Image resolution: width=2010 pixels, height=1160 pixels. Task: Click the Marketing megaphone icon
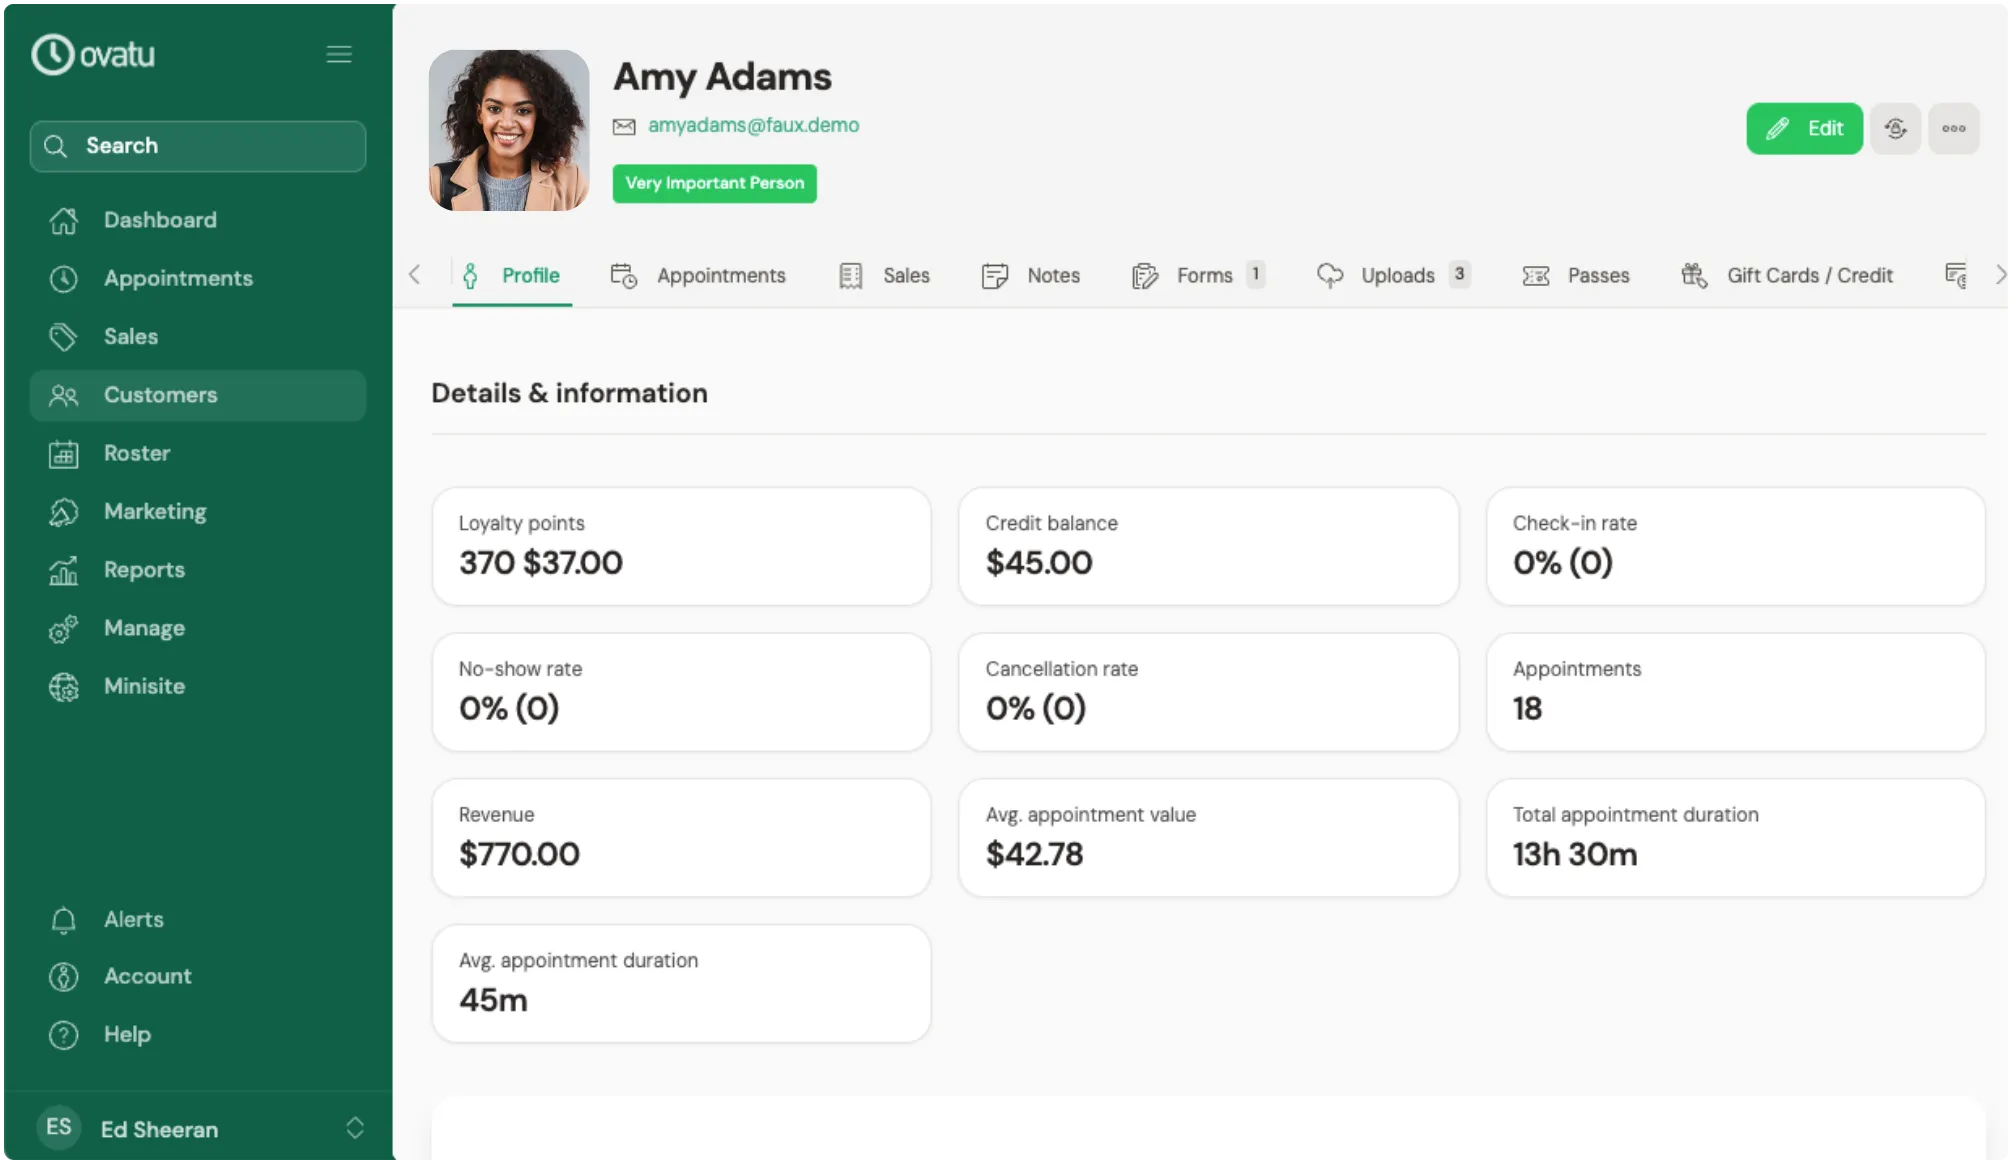63,511
